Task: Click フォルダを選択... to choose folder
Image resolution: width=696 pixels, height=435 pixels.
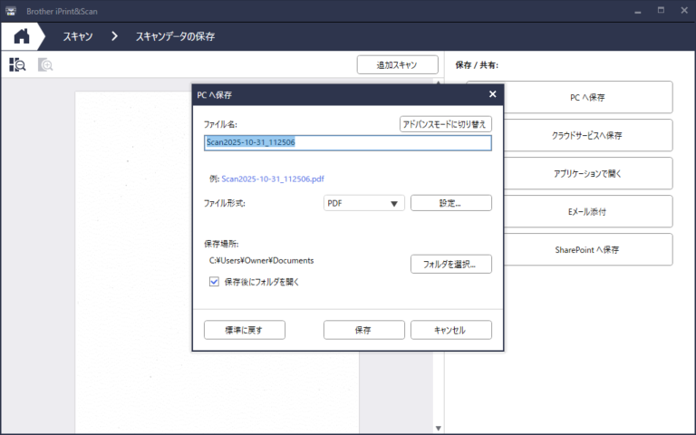Action: (x=450, y=265)
